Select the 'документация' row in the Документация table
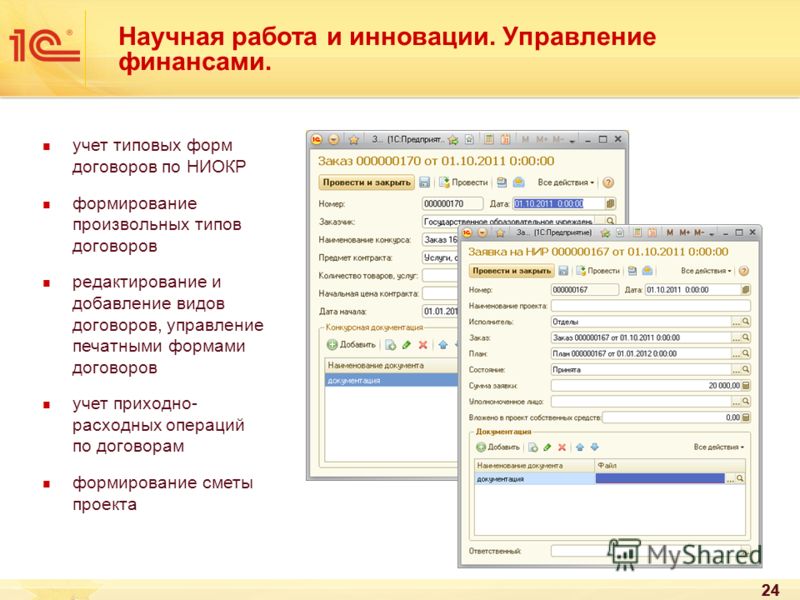This screenshot has height=600, width=800. (x=535, y=479)
